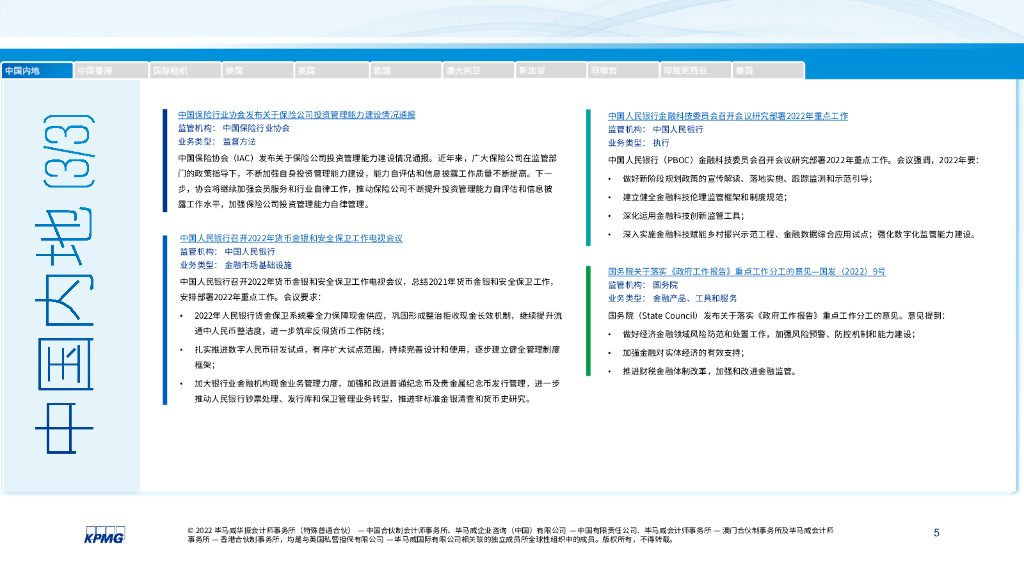Open the 国际组织 tab
This screenshot has height=576, width=1024.
coord(185,71)
